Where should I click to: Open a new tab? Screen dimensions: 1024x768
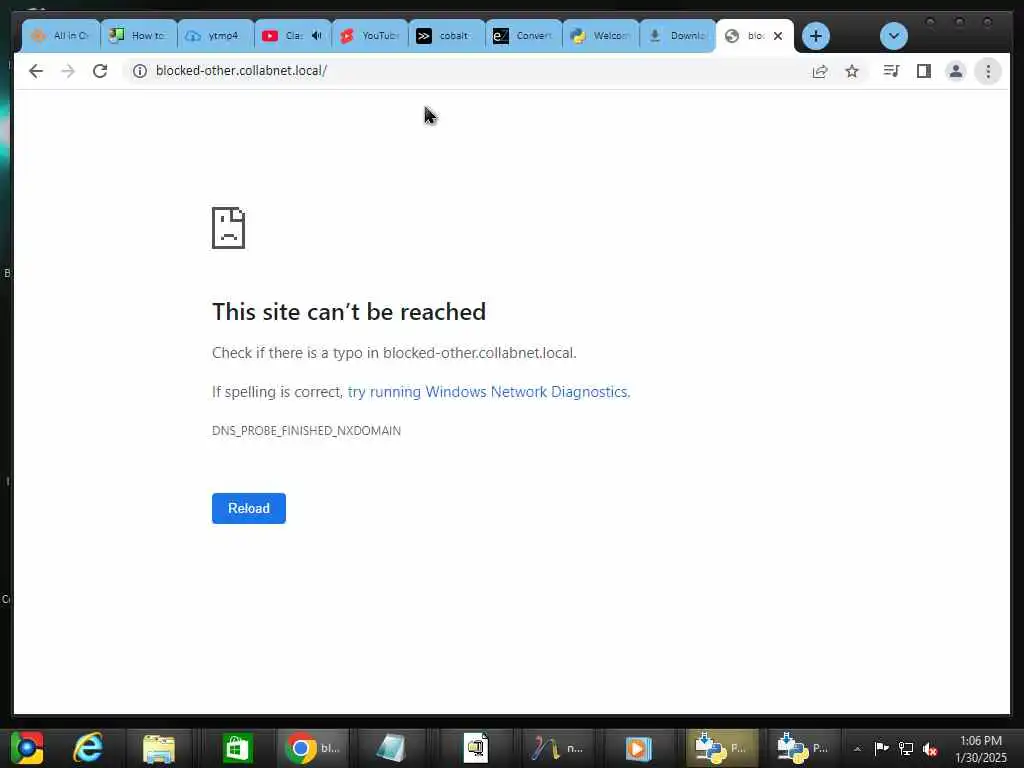816,36
